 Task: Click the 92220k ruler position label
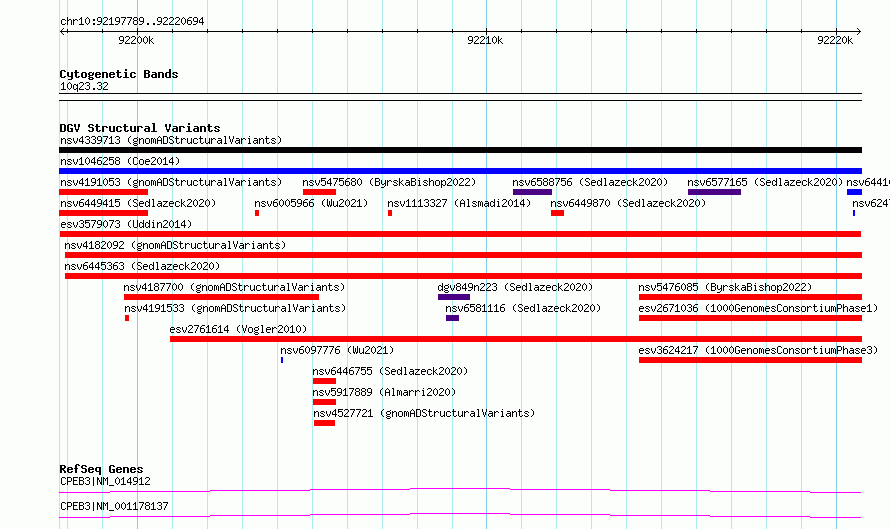[x=834, y=40]
